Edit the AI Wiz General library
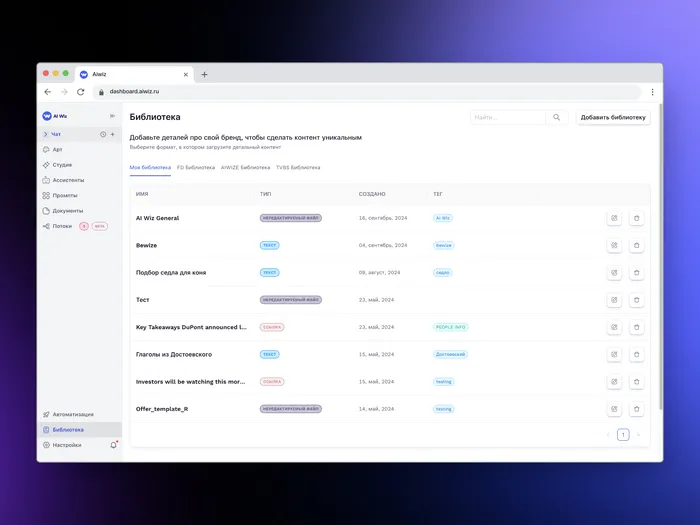Screen dimensions: 700x525 614,217
